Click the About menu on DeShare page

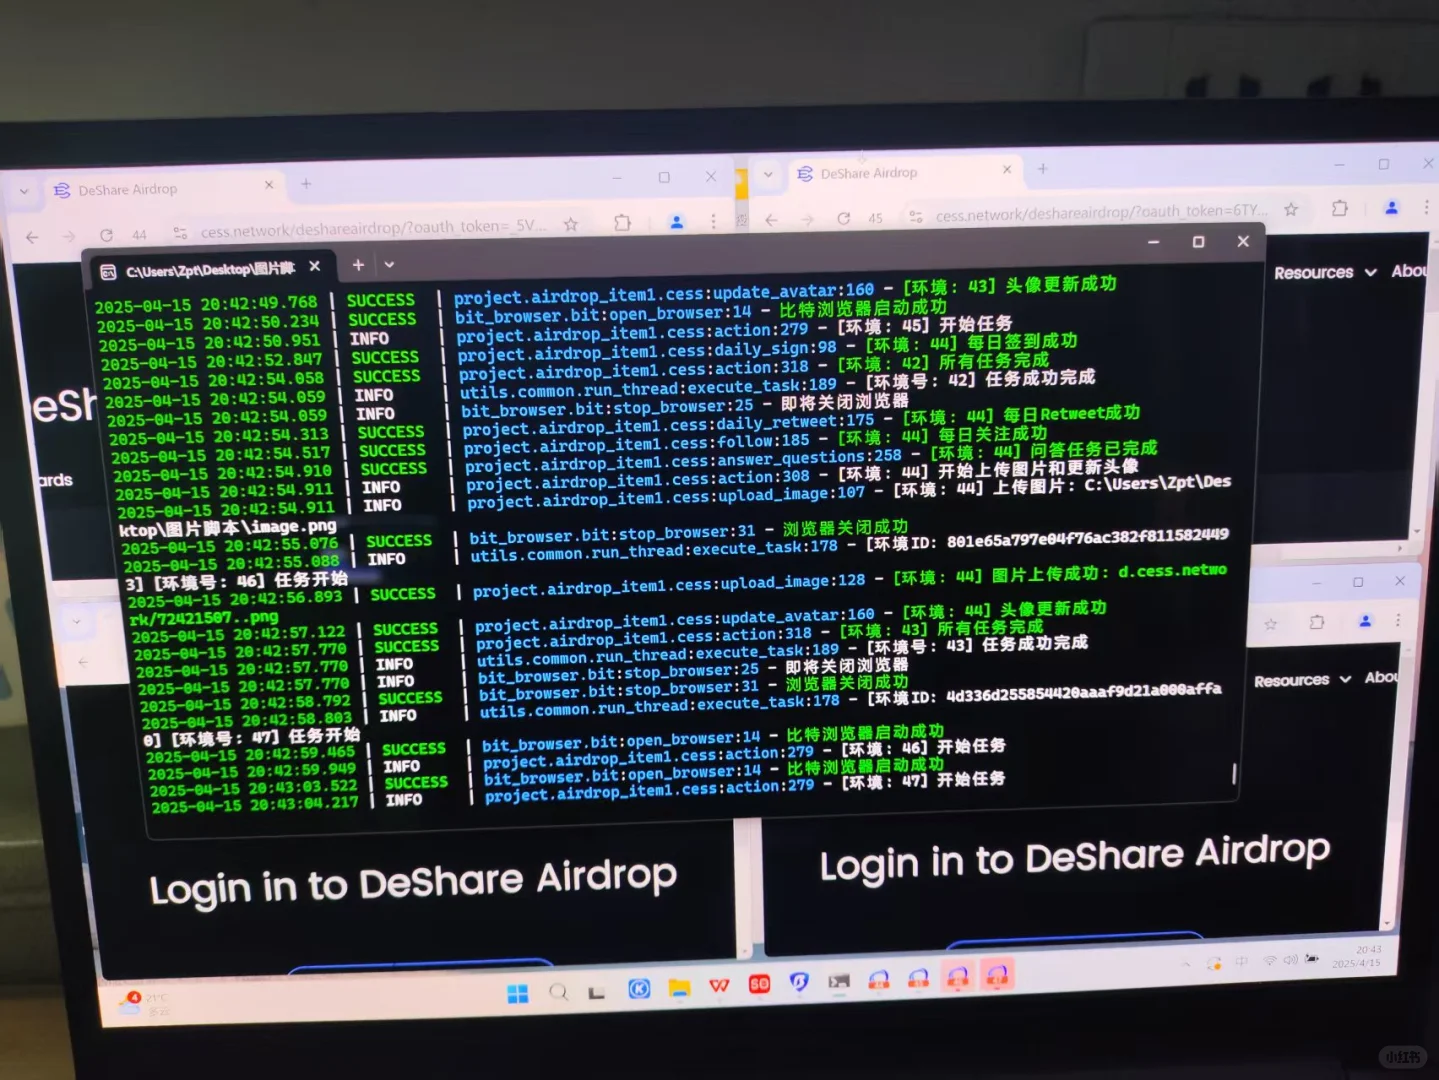pos(1410,270)
